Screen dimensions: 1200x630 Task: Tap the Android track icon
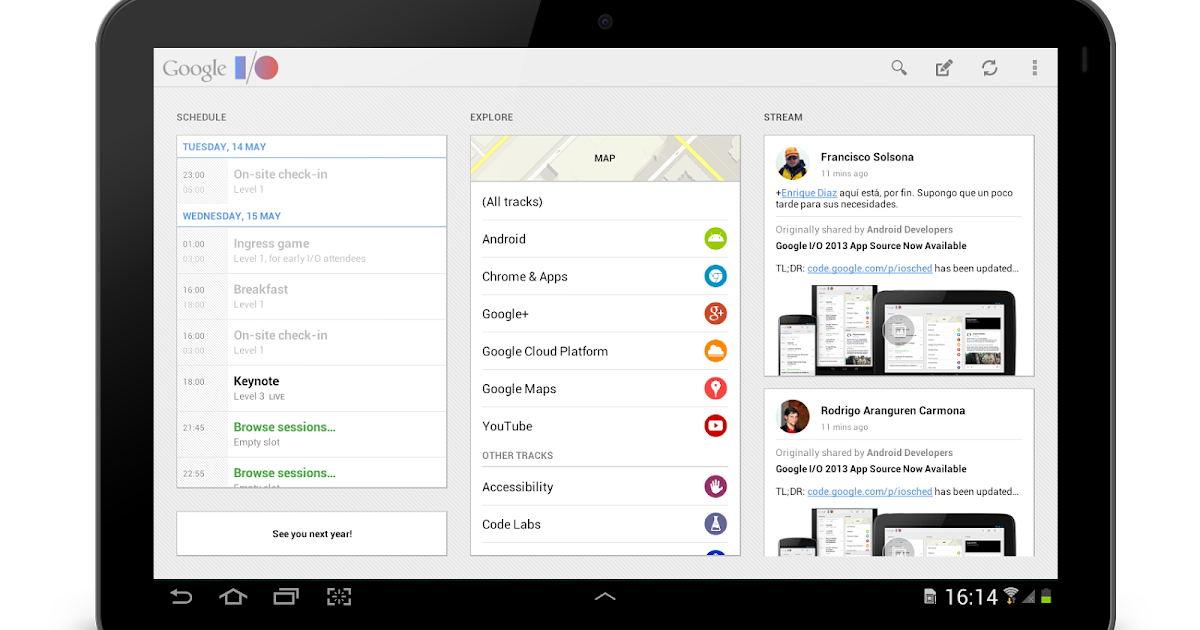pos(715,239)
